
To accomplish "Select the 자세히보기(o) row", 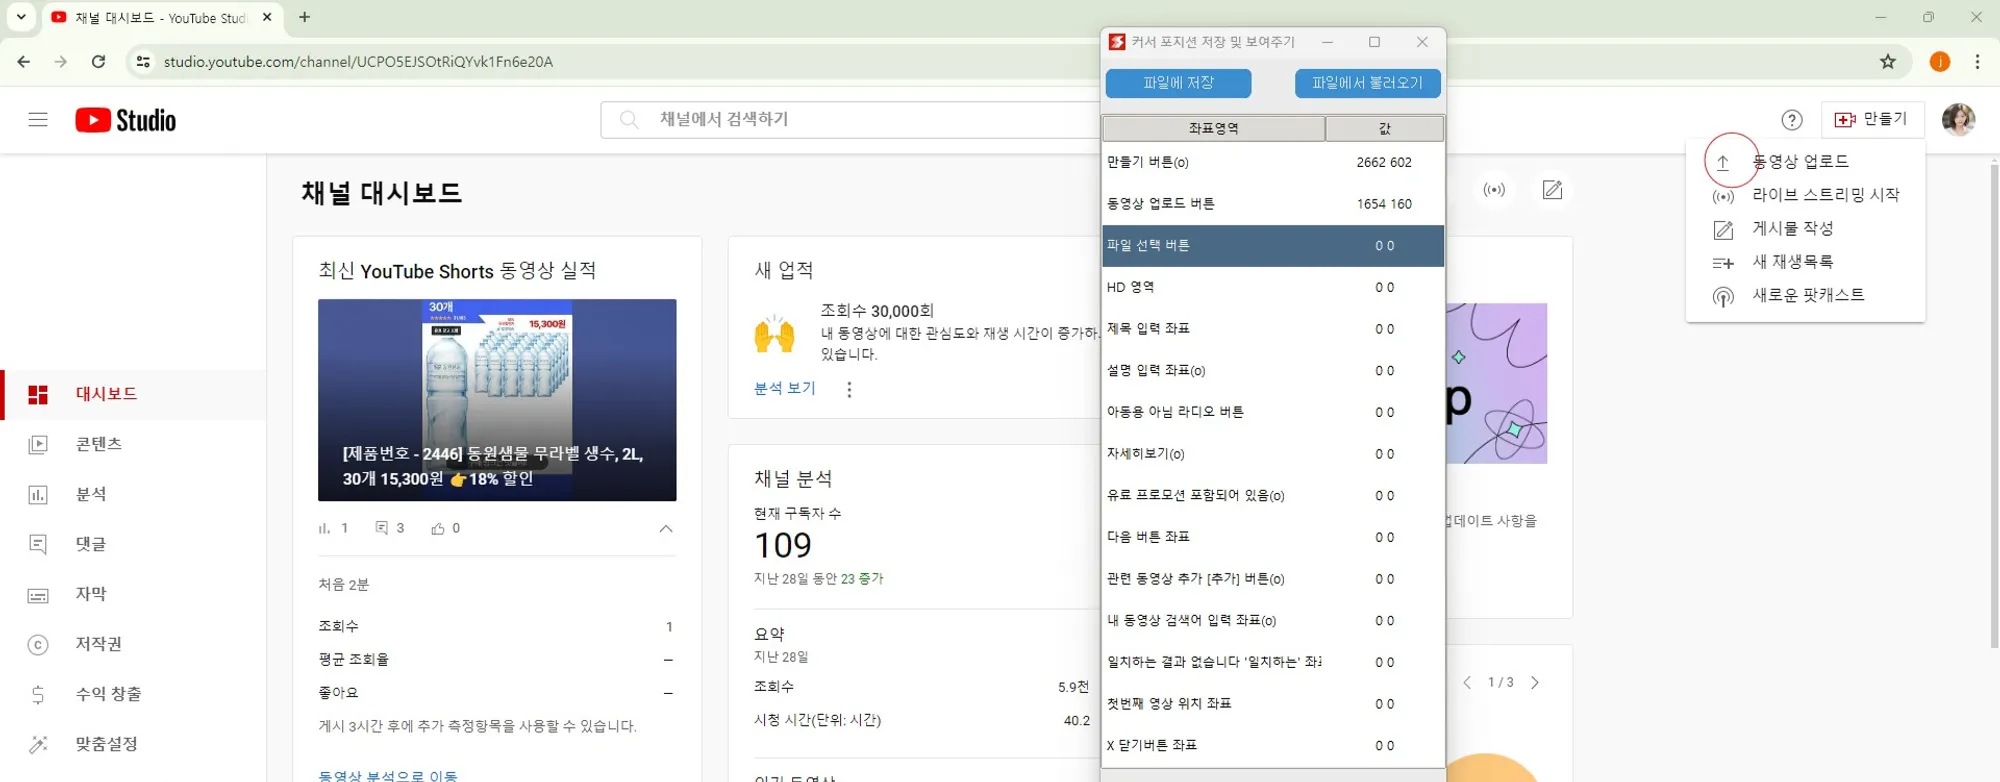I will (1273, 454).
